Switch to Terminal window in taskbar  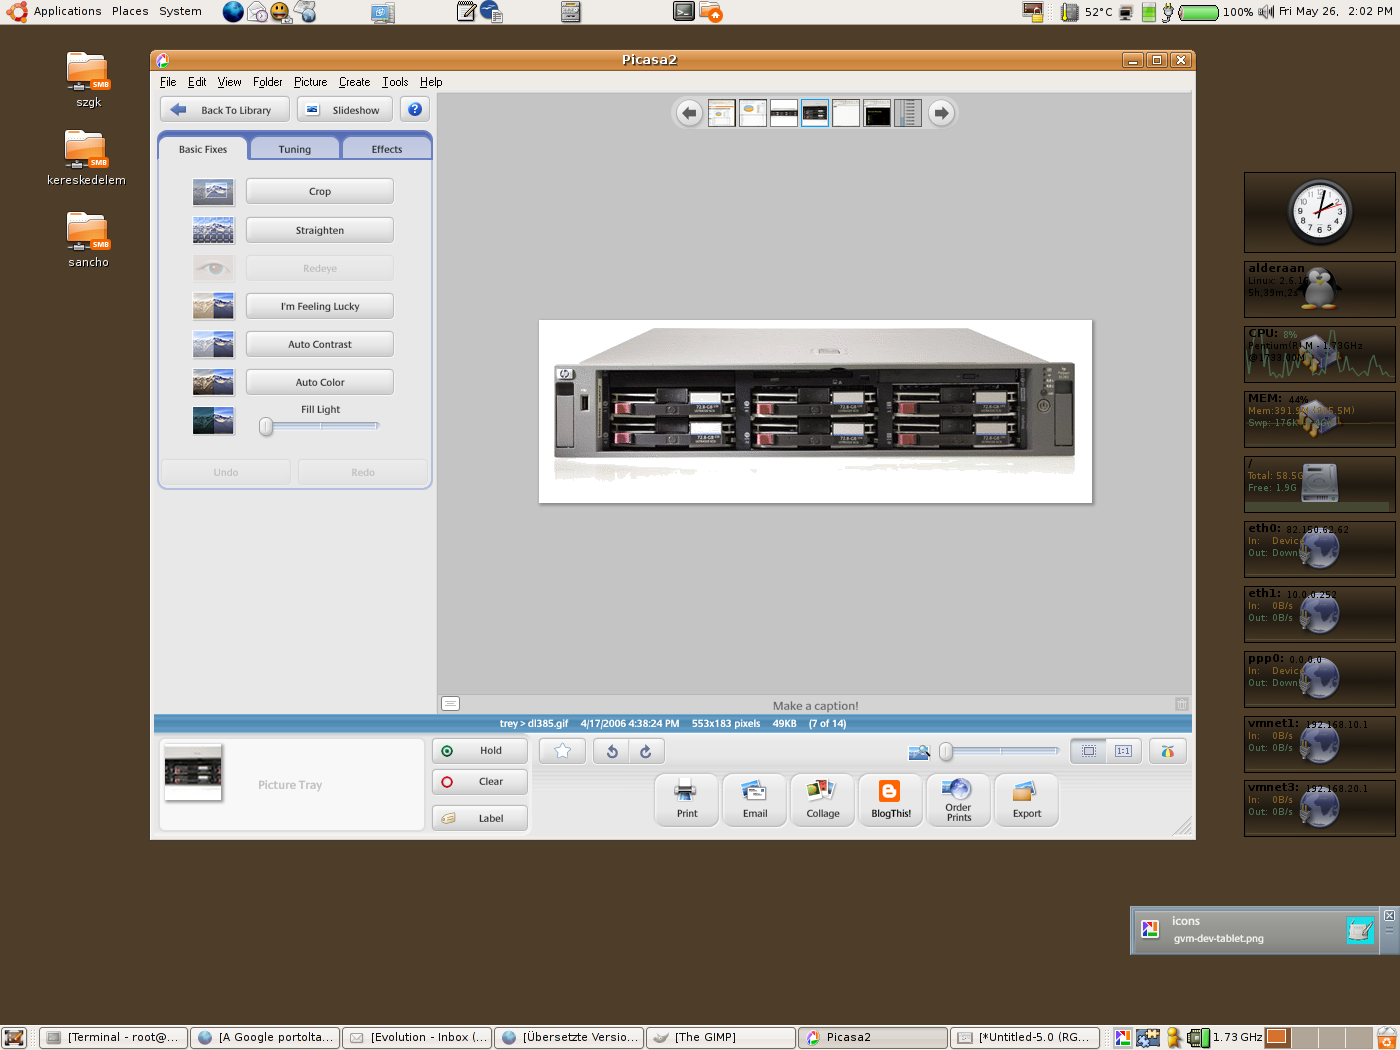pos(113,1037)
